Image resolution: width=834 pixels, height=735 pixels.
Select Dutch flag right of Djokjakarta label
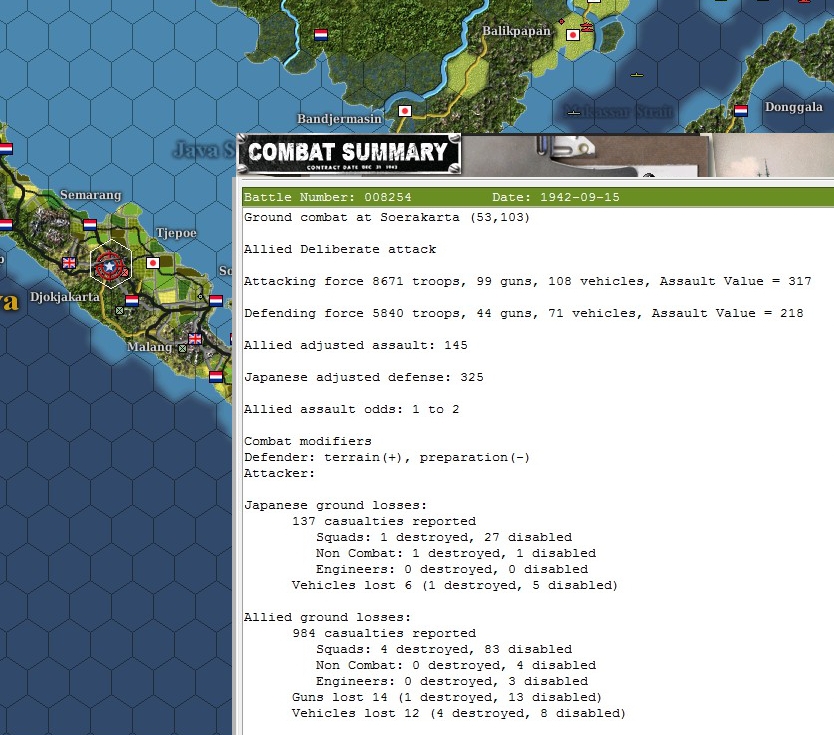(132, 300)
